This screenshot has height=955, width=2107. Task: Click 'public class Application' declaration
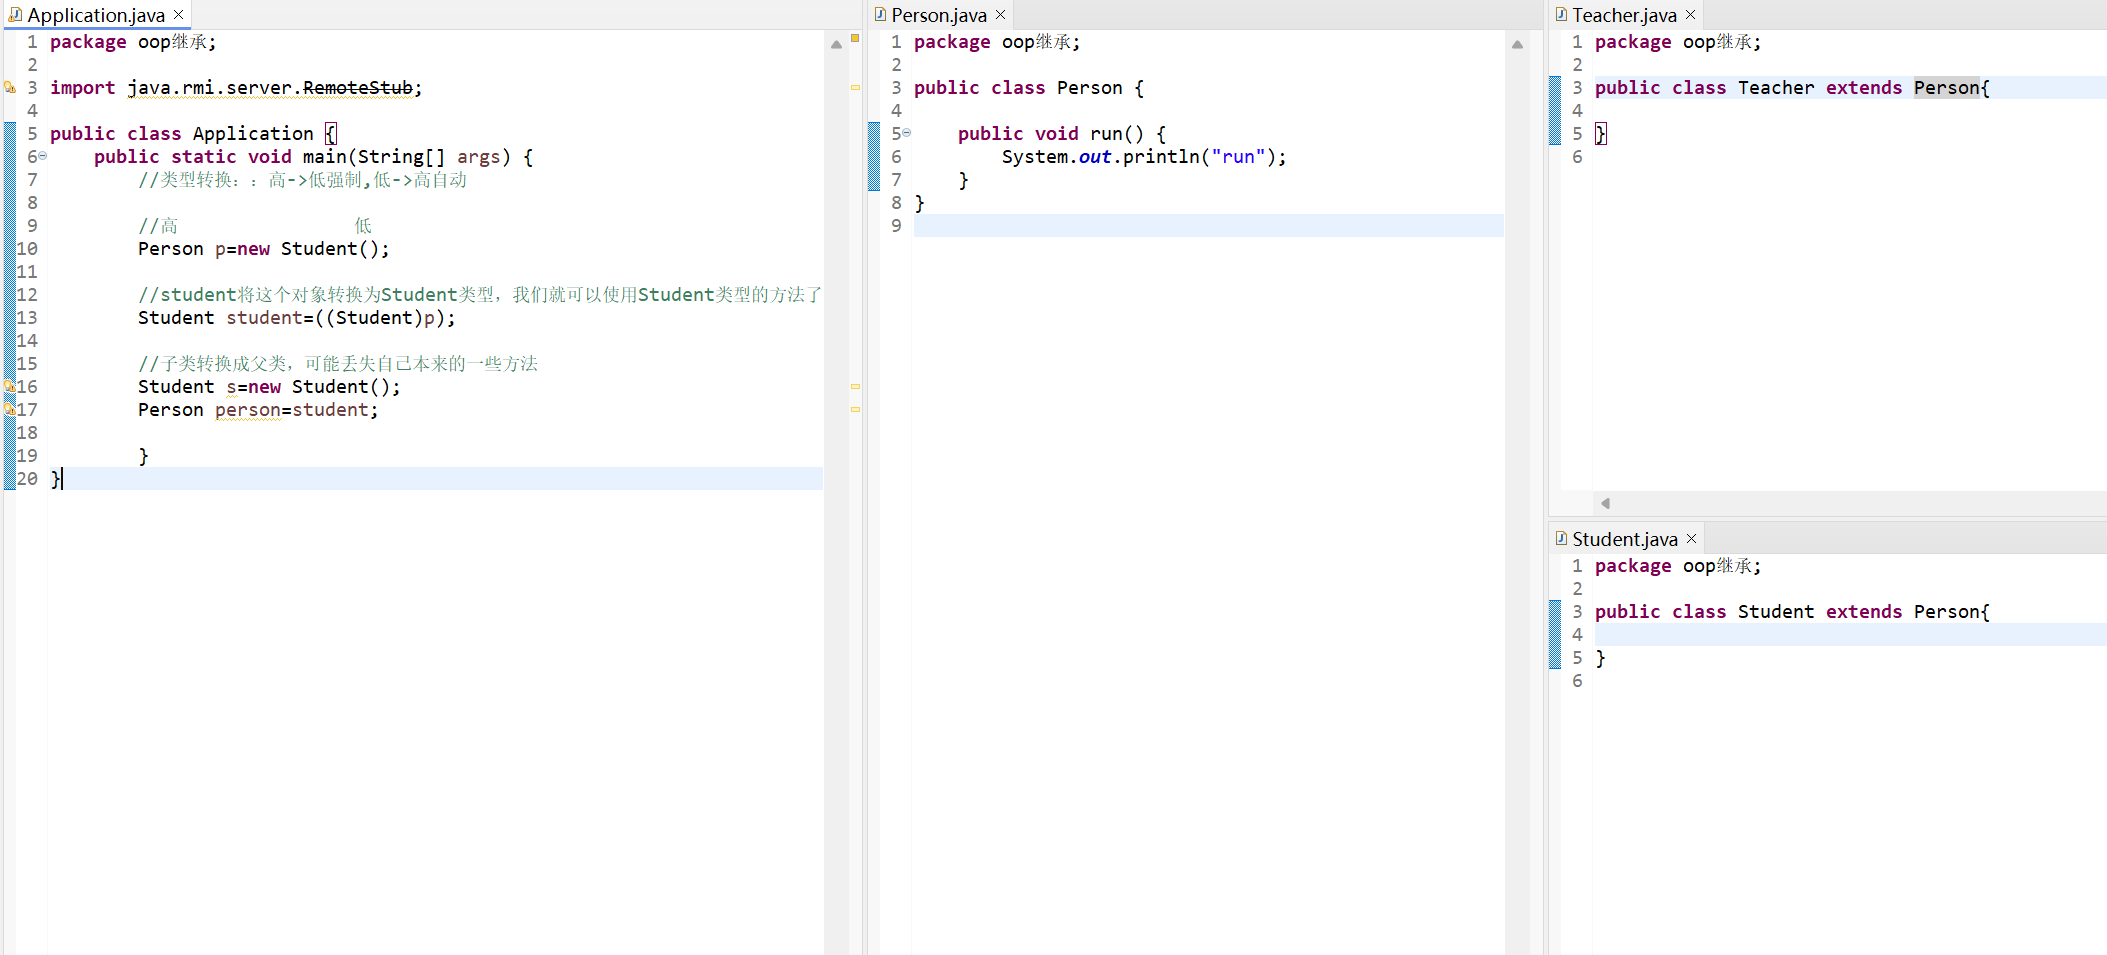click(182, 134)
